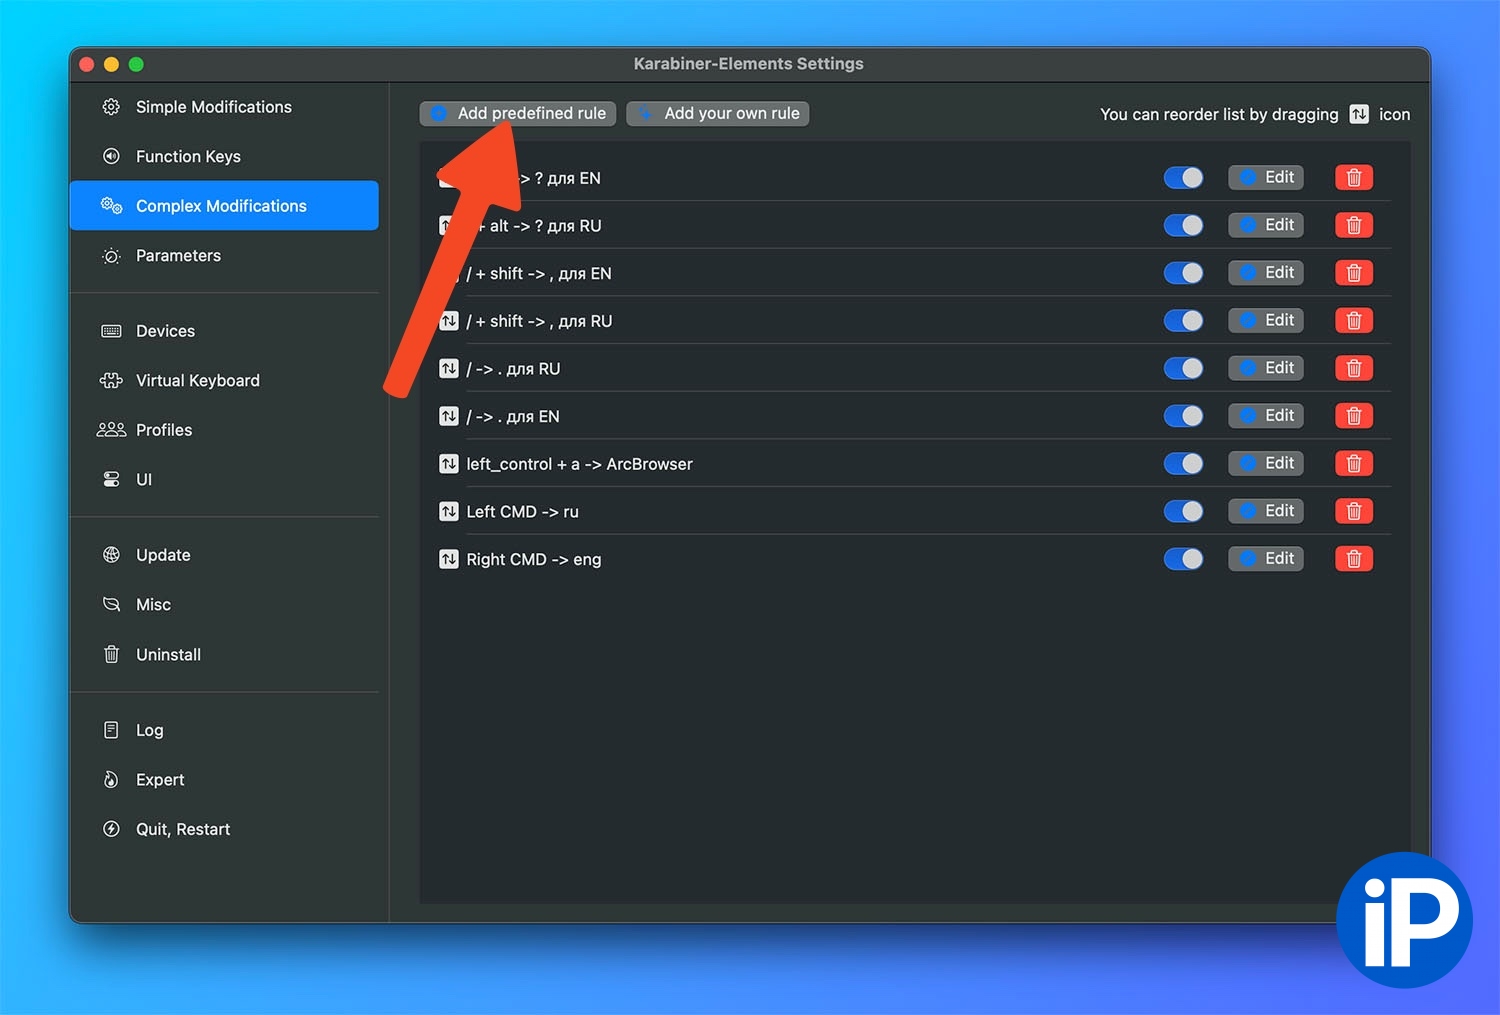Turn off the ArcBrowser rule switch
The width and height of the screenshot is (1500, 1015).
1183,464
